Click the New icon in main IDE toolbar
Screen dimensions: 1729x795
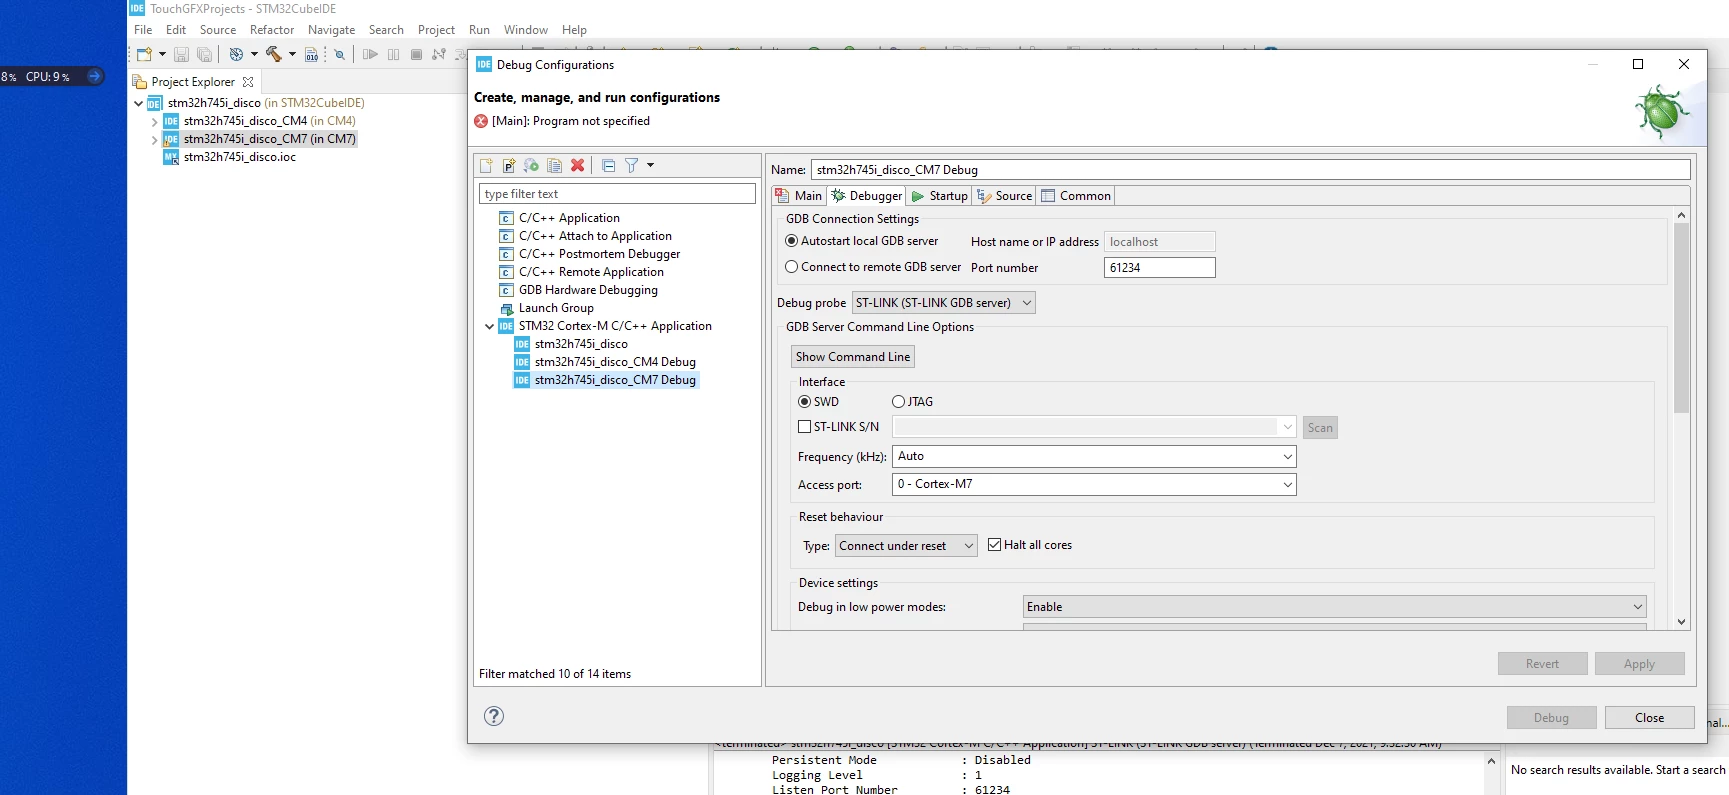pyautogui.click(x=145, y=54)
